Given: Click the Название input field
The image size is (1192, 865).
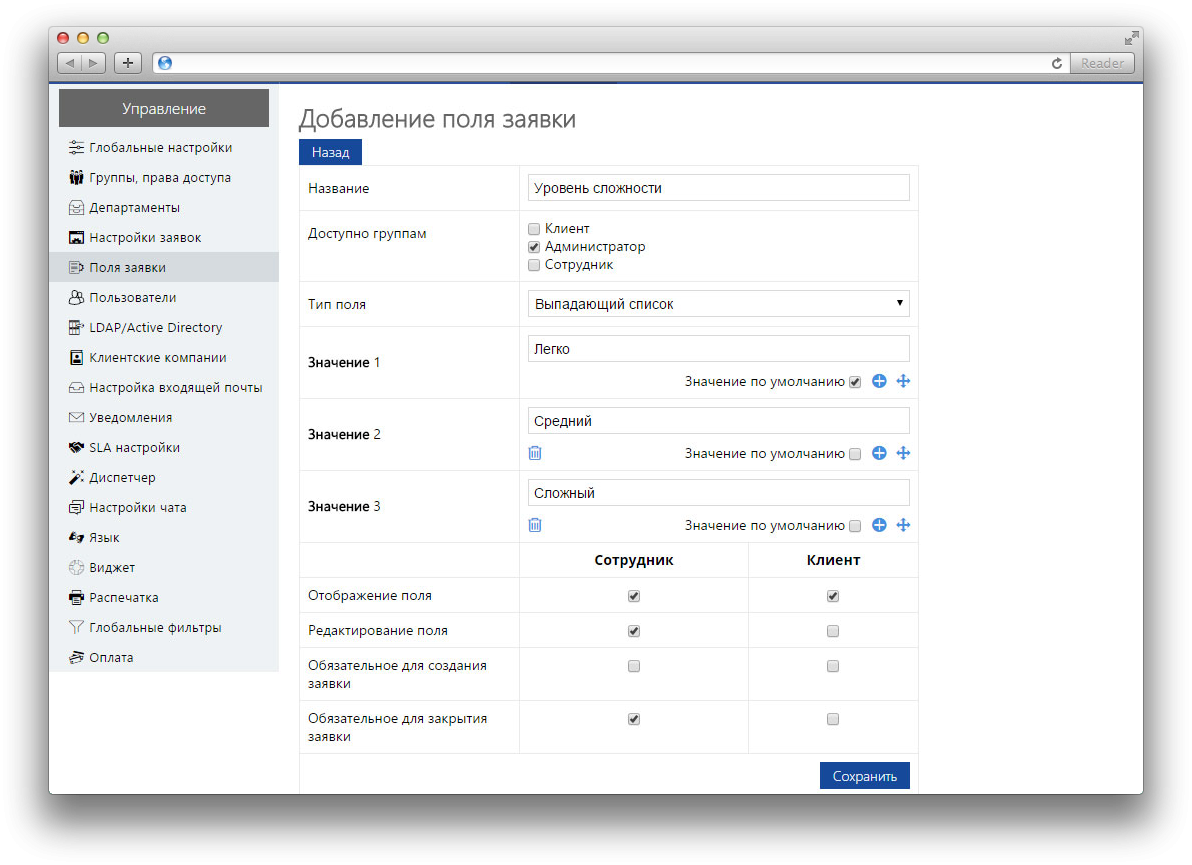Looking at the screenshot, I should click(718, 188).
